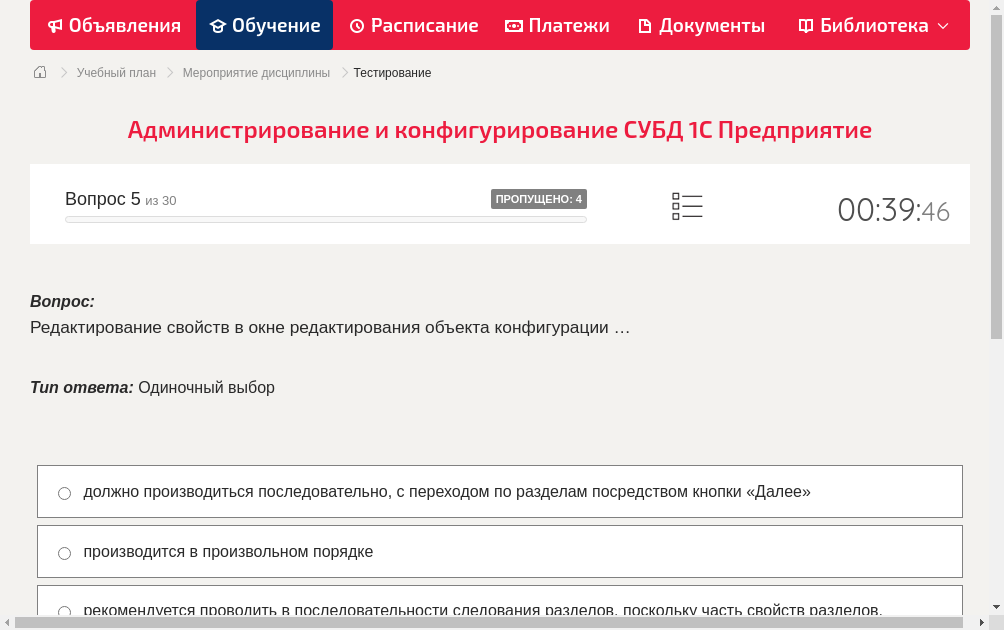Image resolution: width=1004 pixels, height=630 pixels.
Task: Open the question list navigator icon
Action: (687, 206)
